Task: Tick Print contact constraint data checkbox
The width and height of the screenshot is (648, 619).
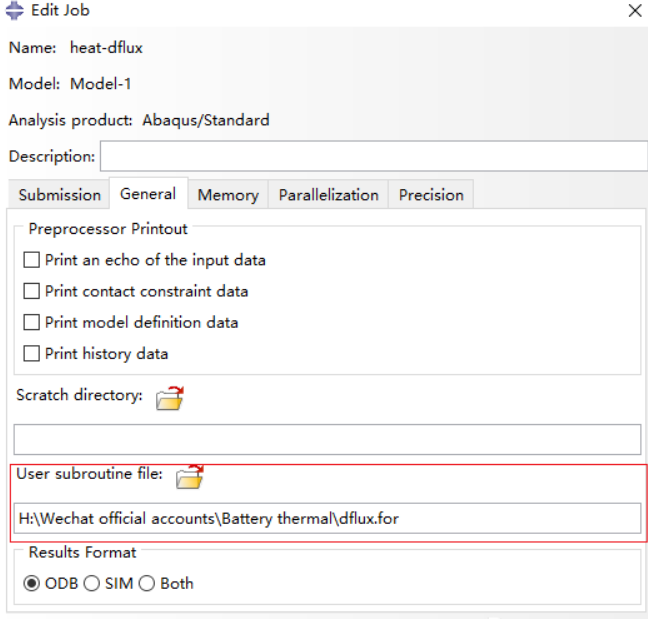Action: coord(32,291)
